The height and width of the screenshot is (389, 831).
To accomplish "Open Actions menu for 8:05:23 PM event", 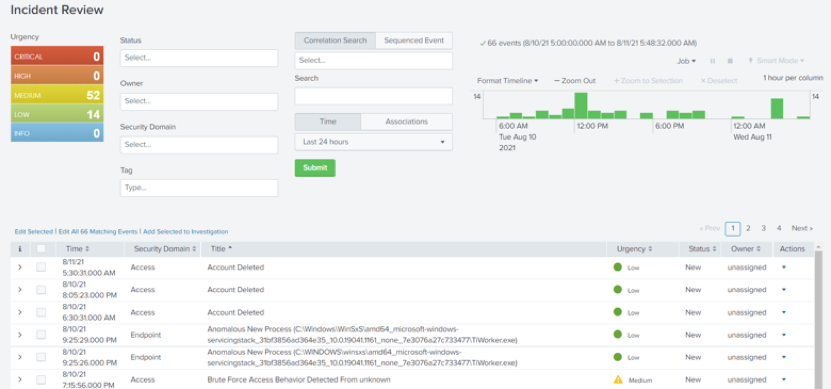I will pyautogui.click(x=784, y=289).
